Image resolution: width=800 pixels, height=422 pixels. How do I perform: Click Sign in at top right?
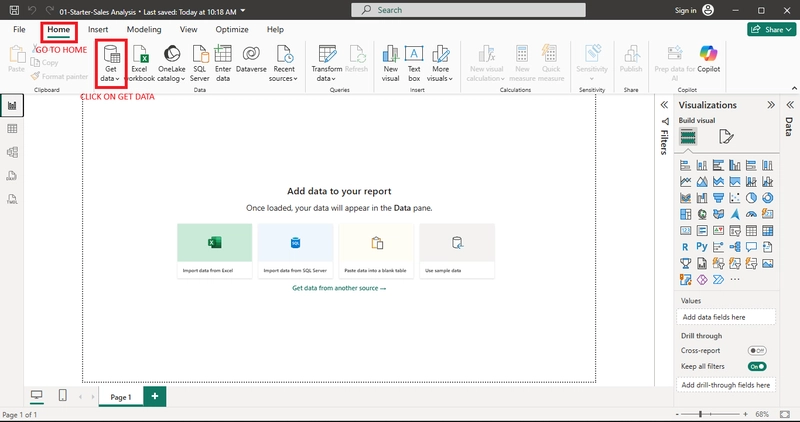click(685, 10)
